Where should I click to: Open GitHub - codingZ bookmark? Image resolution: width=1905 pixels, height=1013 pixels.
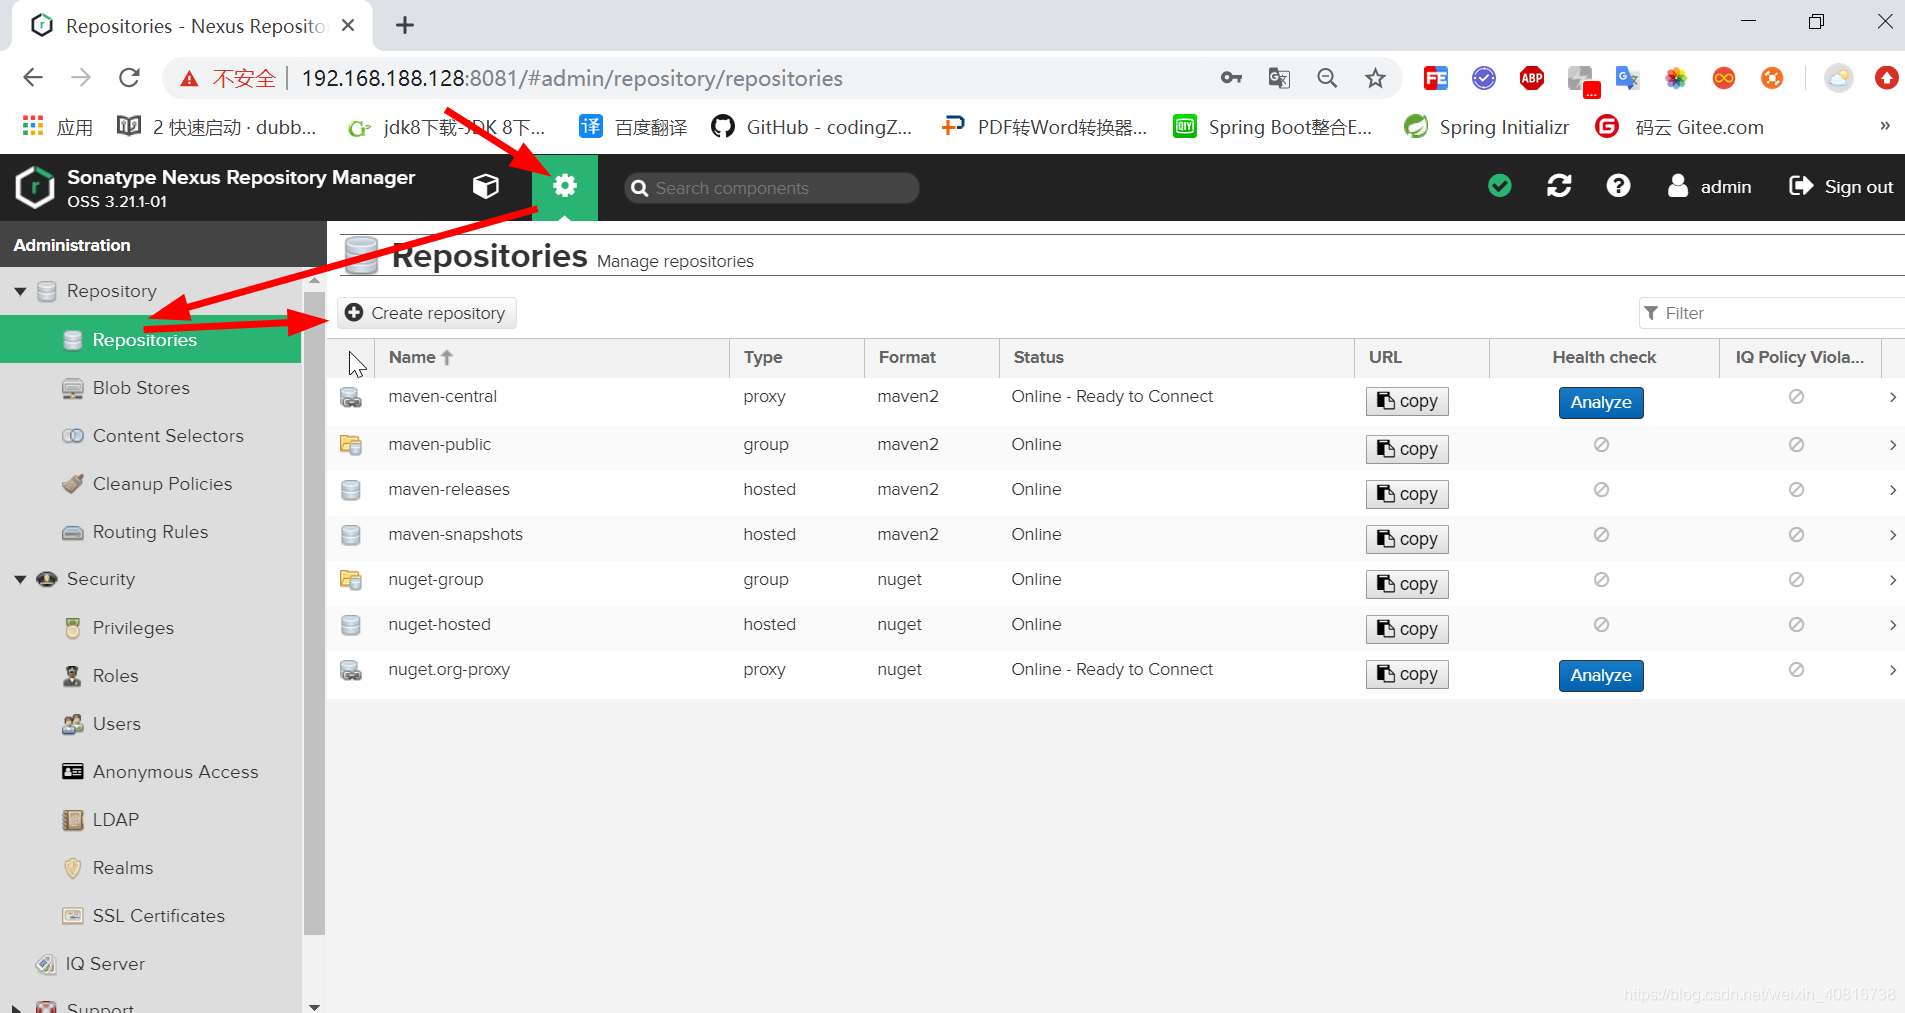pyautogui.click(x=811, y=127)
